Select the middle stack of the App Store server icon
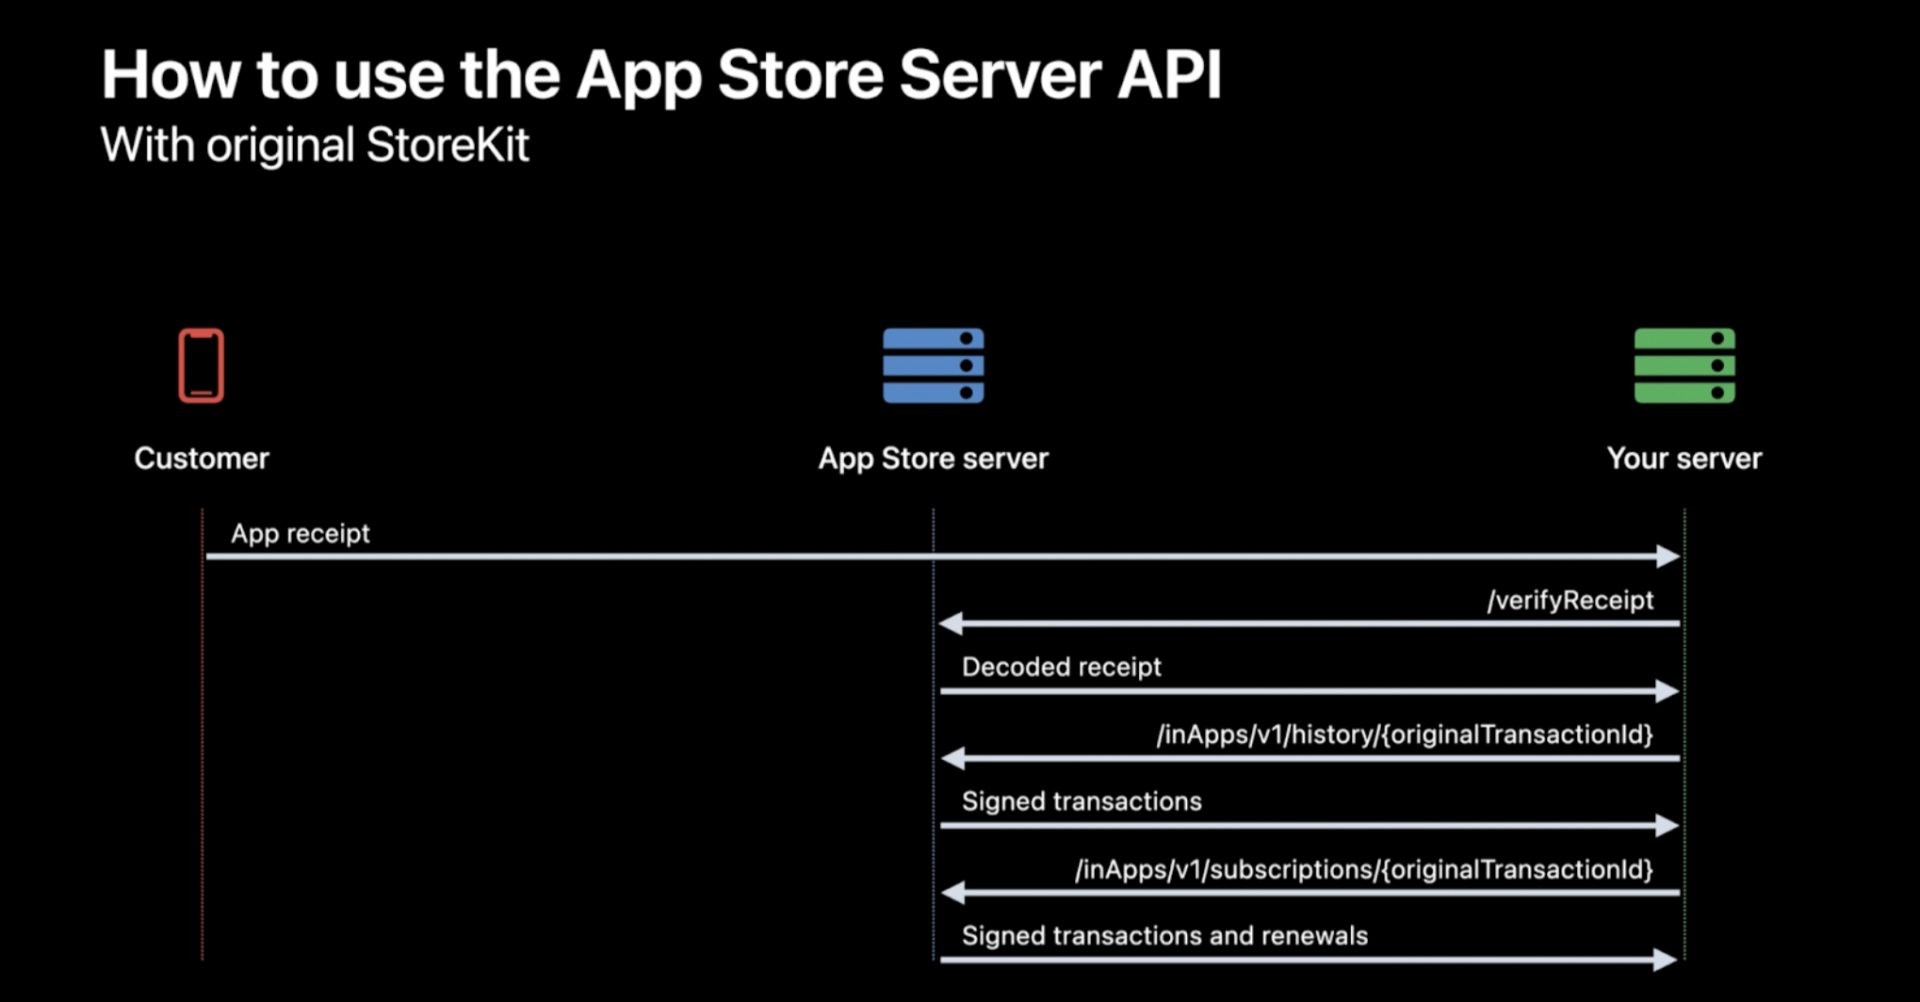This screenshot has width=1920, height=1002. 932,367
